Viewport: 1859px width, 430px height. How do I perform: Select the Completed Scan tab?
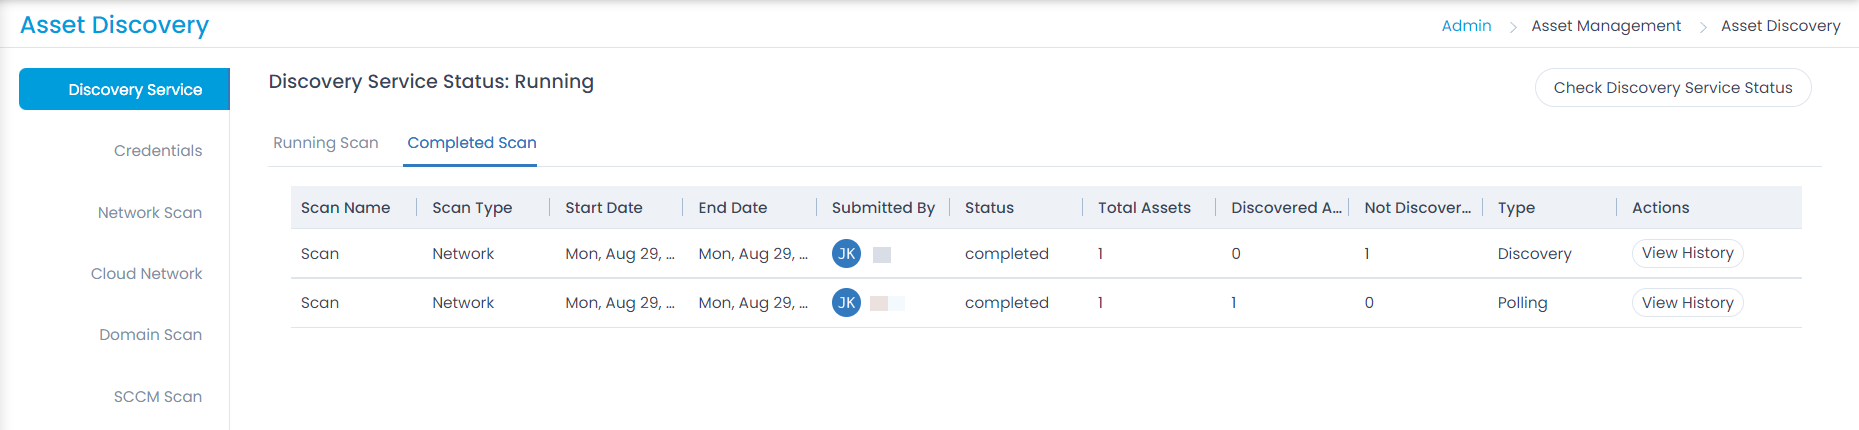(472, 143)
